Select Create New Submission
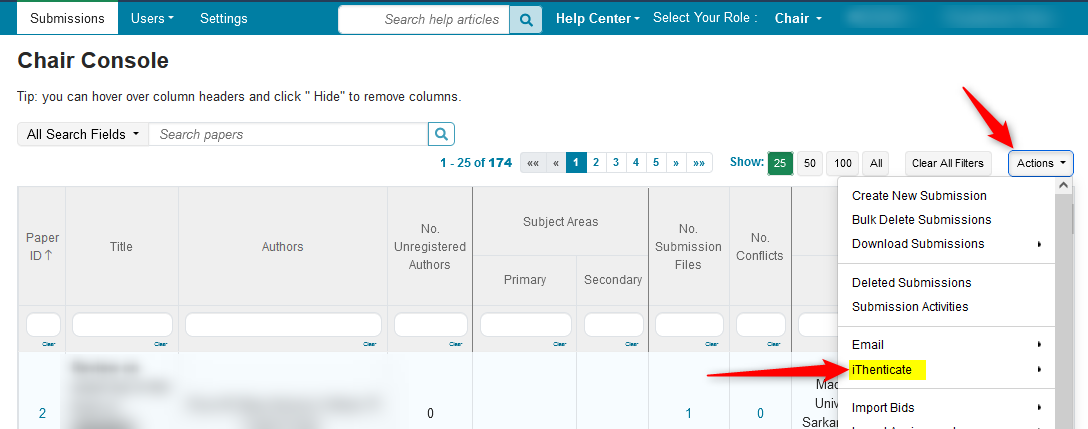This screenshot has height=429, width=1088. point(919,196)
